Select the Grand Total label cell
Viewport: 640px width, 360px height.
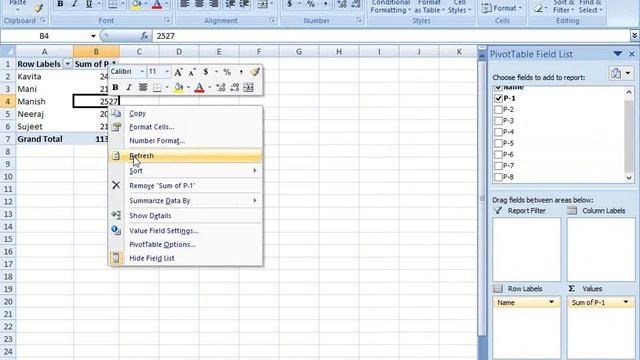click(44, 139)
